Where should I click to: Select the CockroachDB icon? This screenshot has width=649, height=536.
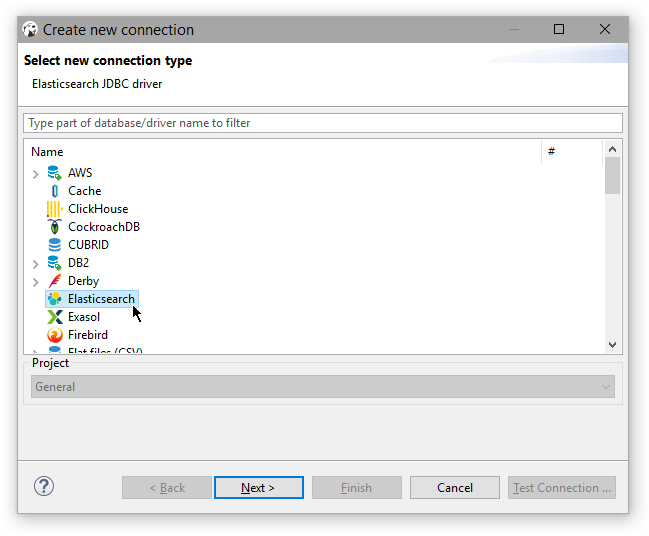click(x=54, y=227)
